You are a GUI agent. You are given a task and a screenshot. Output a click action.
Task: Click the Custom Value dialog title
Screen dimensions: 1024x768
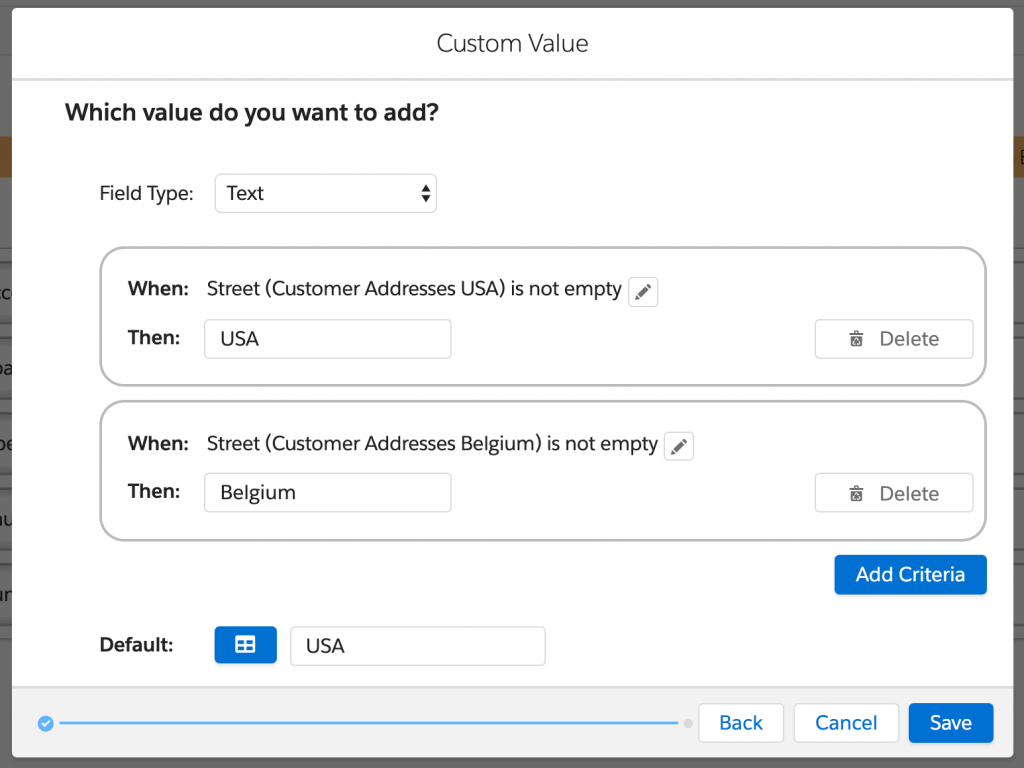click(x=512, y=43)
